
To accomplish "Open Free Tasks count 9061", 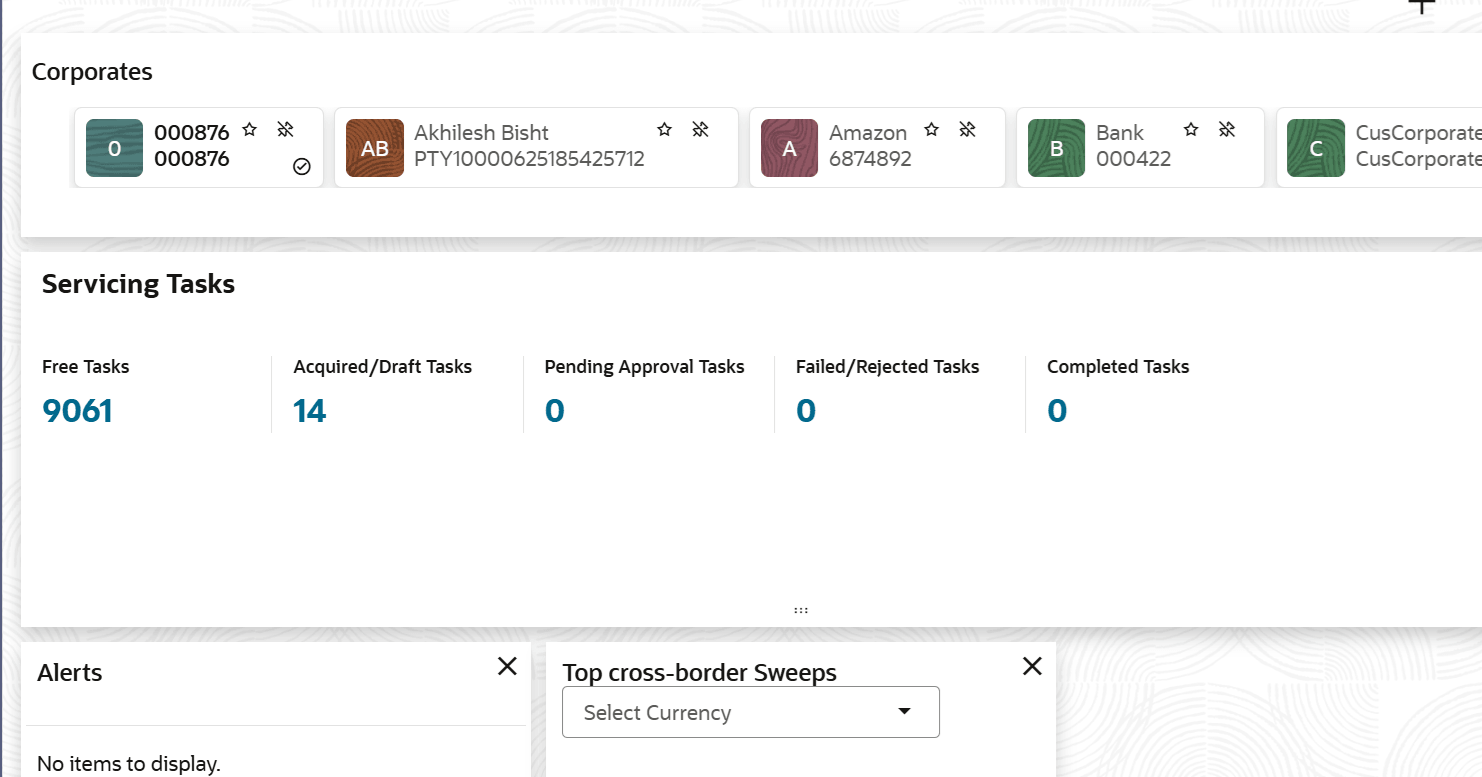I will coord(77,410).
